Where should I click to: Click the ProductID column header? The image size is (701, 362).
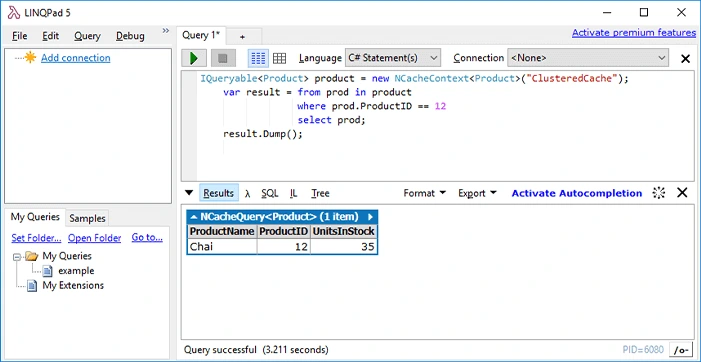(284, 232)
